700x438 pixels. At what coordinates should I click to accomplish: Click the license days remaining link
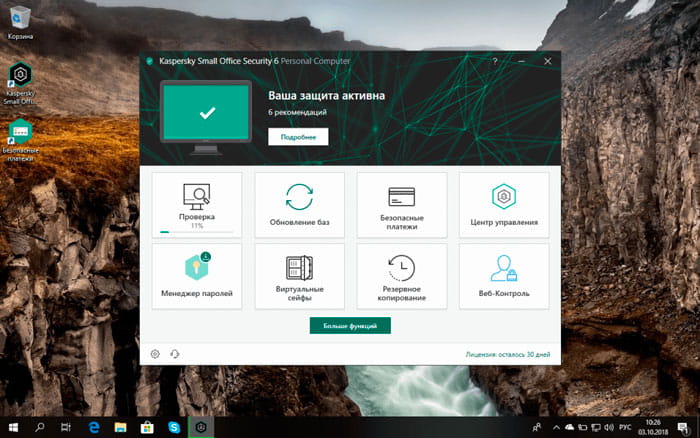508,355
